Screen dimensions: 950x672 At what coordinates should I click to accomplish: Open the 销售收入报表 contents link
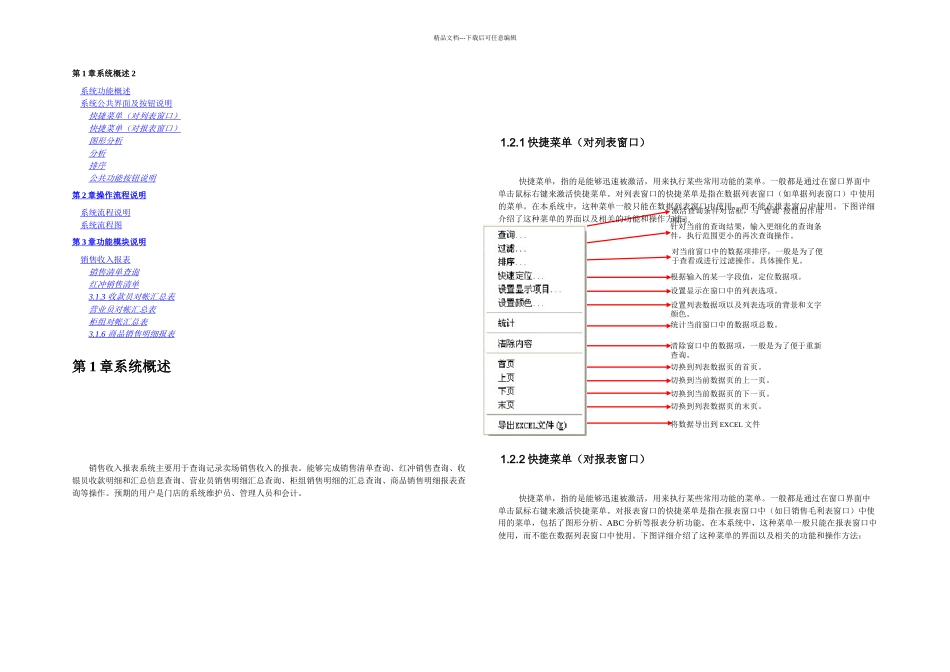[x=105, y=259]
